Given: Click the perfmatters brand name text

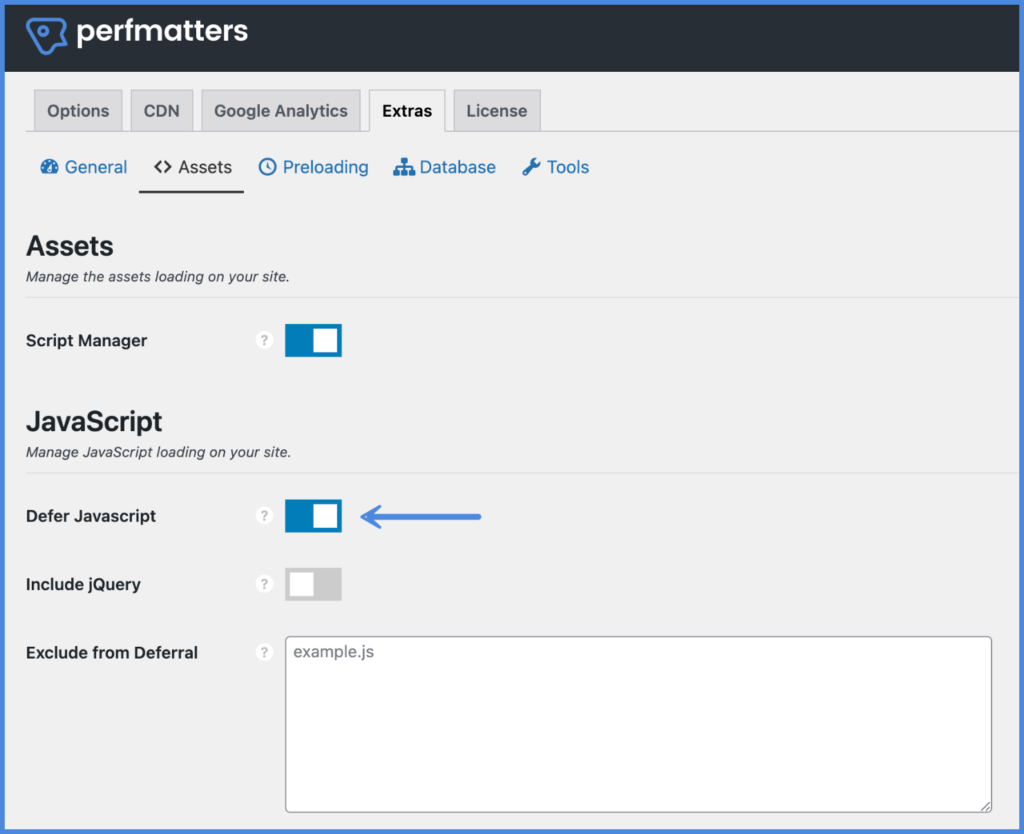Looking at the screenshot, I should (162, 31).
